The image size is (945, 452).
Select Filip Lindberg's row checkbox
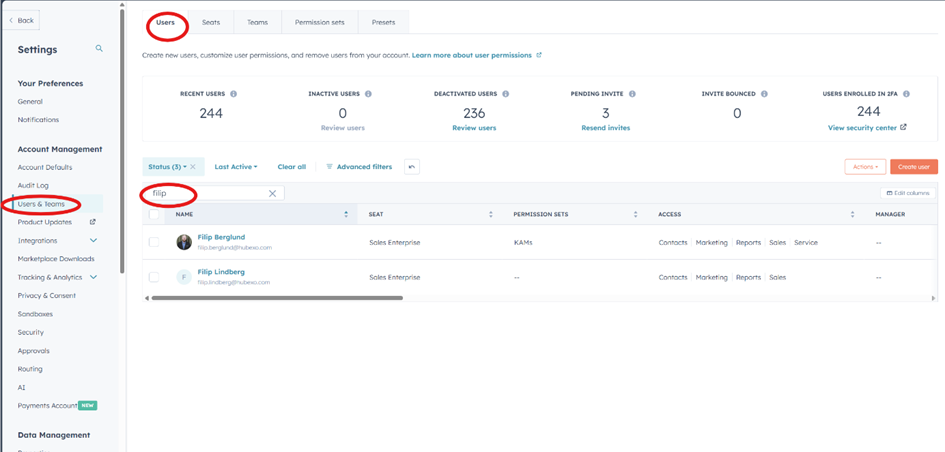point(154,277)
